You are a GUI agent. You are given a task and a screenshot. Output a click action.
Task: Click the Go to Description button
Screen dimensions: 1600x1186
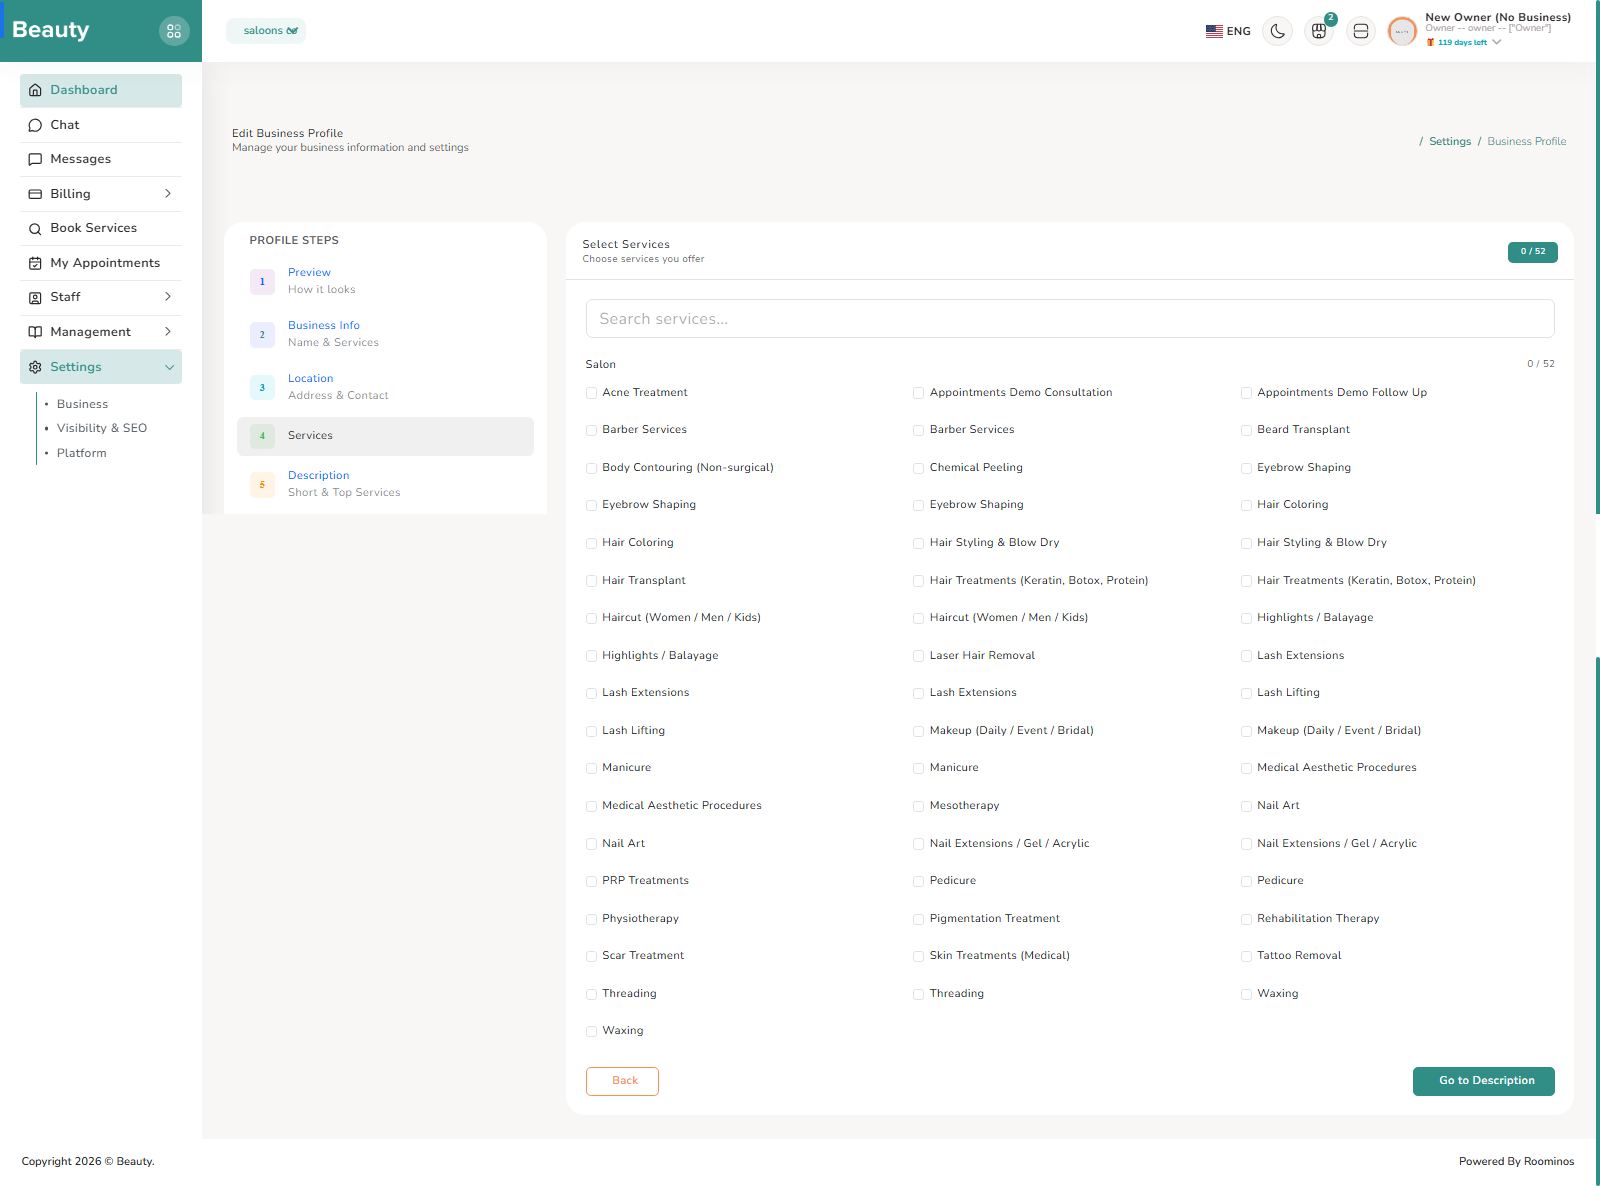point(1483,1081)
